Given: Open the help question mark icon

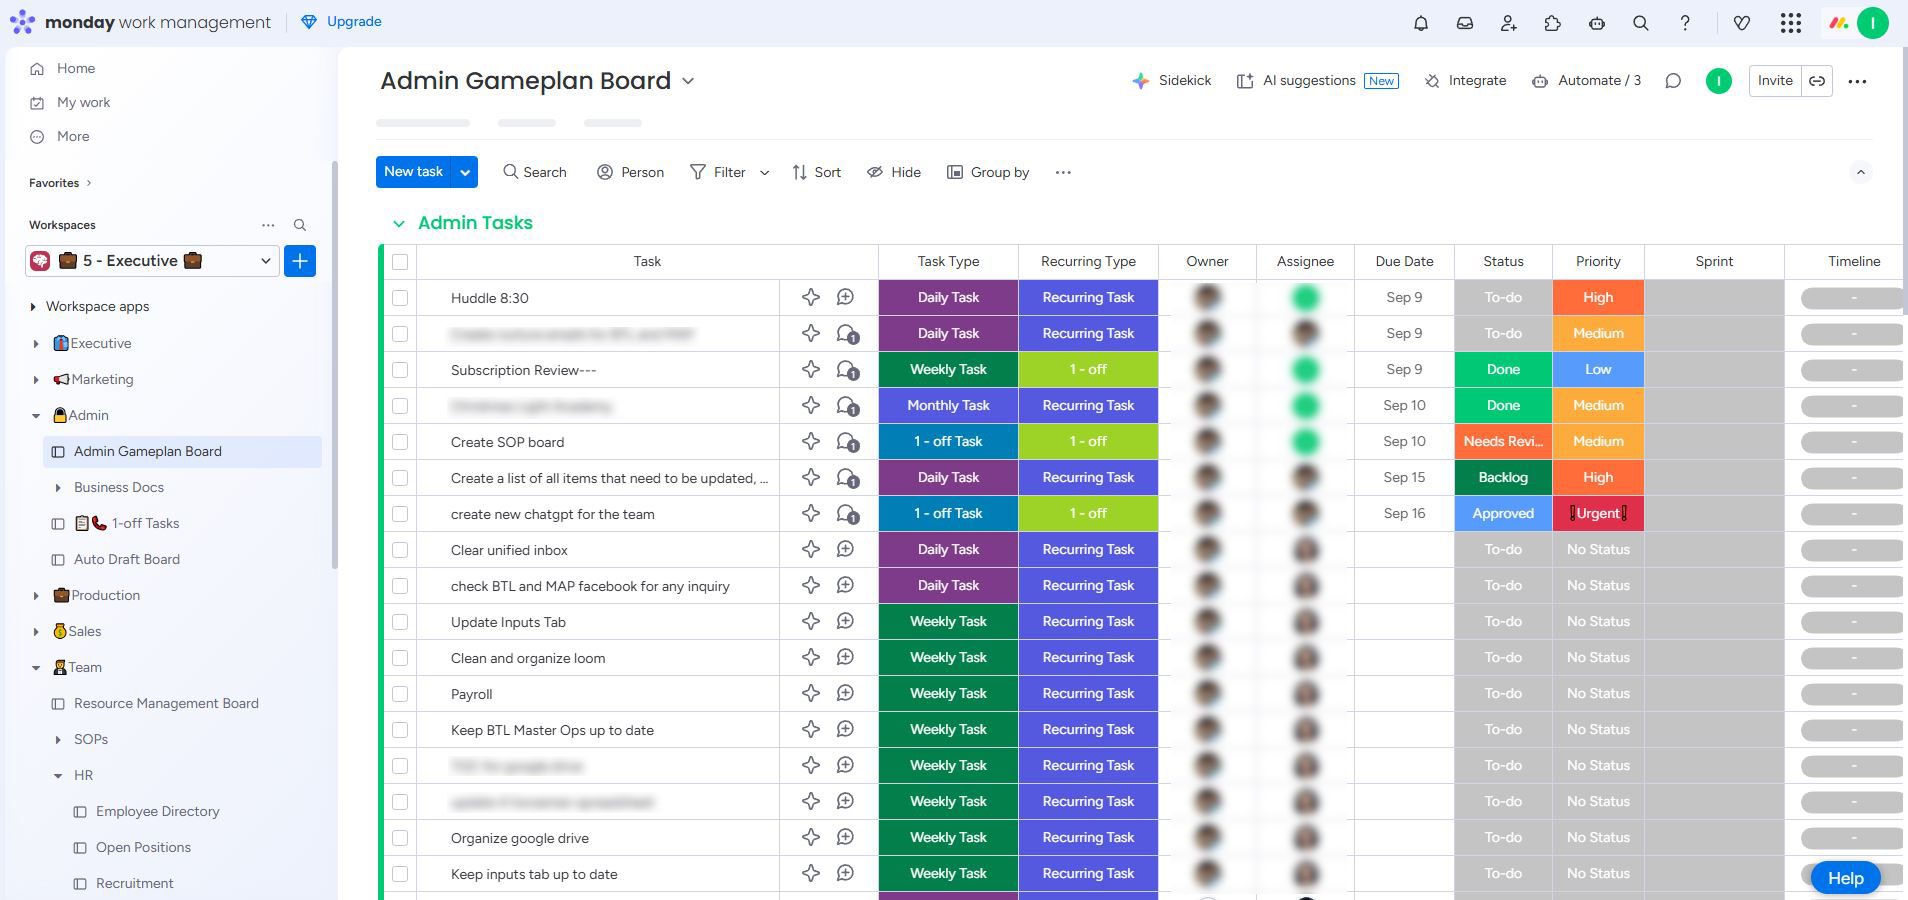Looking at the screenshot, I should (x=1684, y=23).
